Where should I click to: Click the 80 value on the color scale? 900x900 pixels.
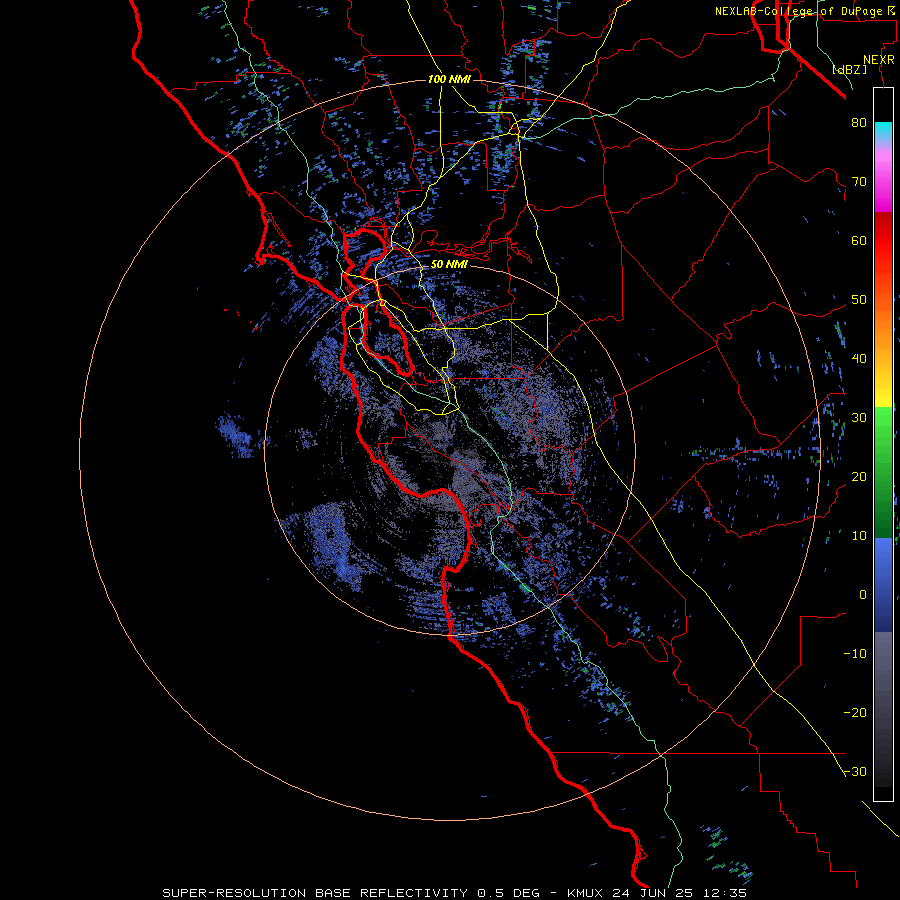(859, 123)
